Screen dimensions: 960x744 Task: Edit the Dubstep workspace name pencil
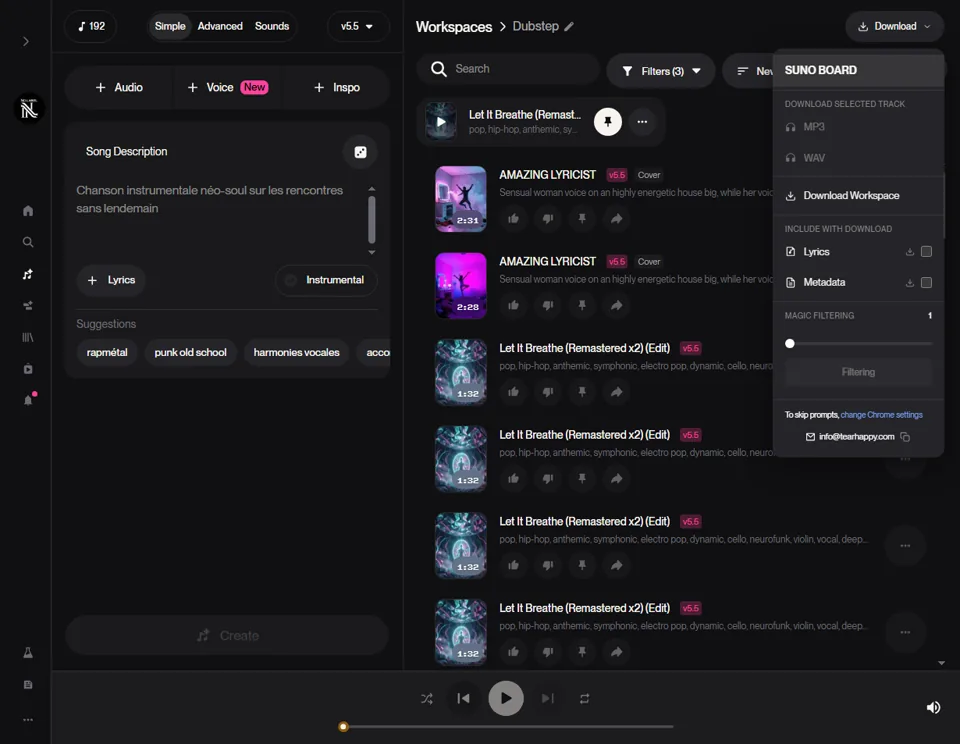click(x=569, y=26)
